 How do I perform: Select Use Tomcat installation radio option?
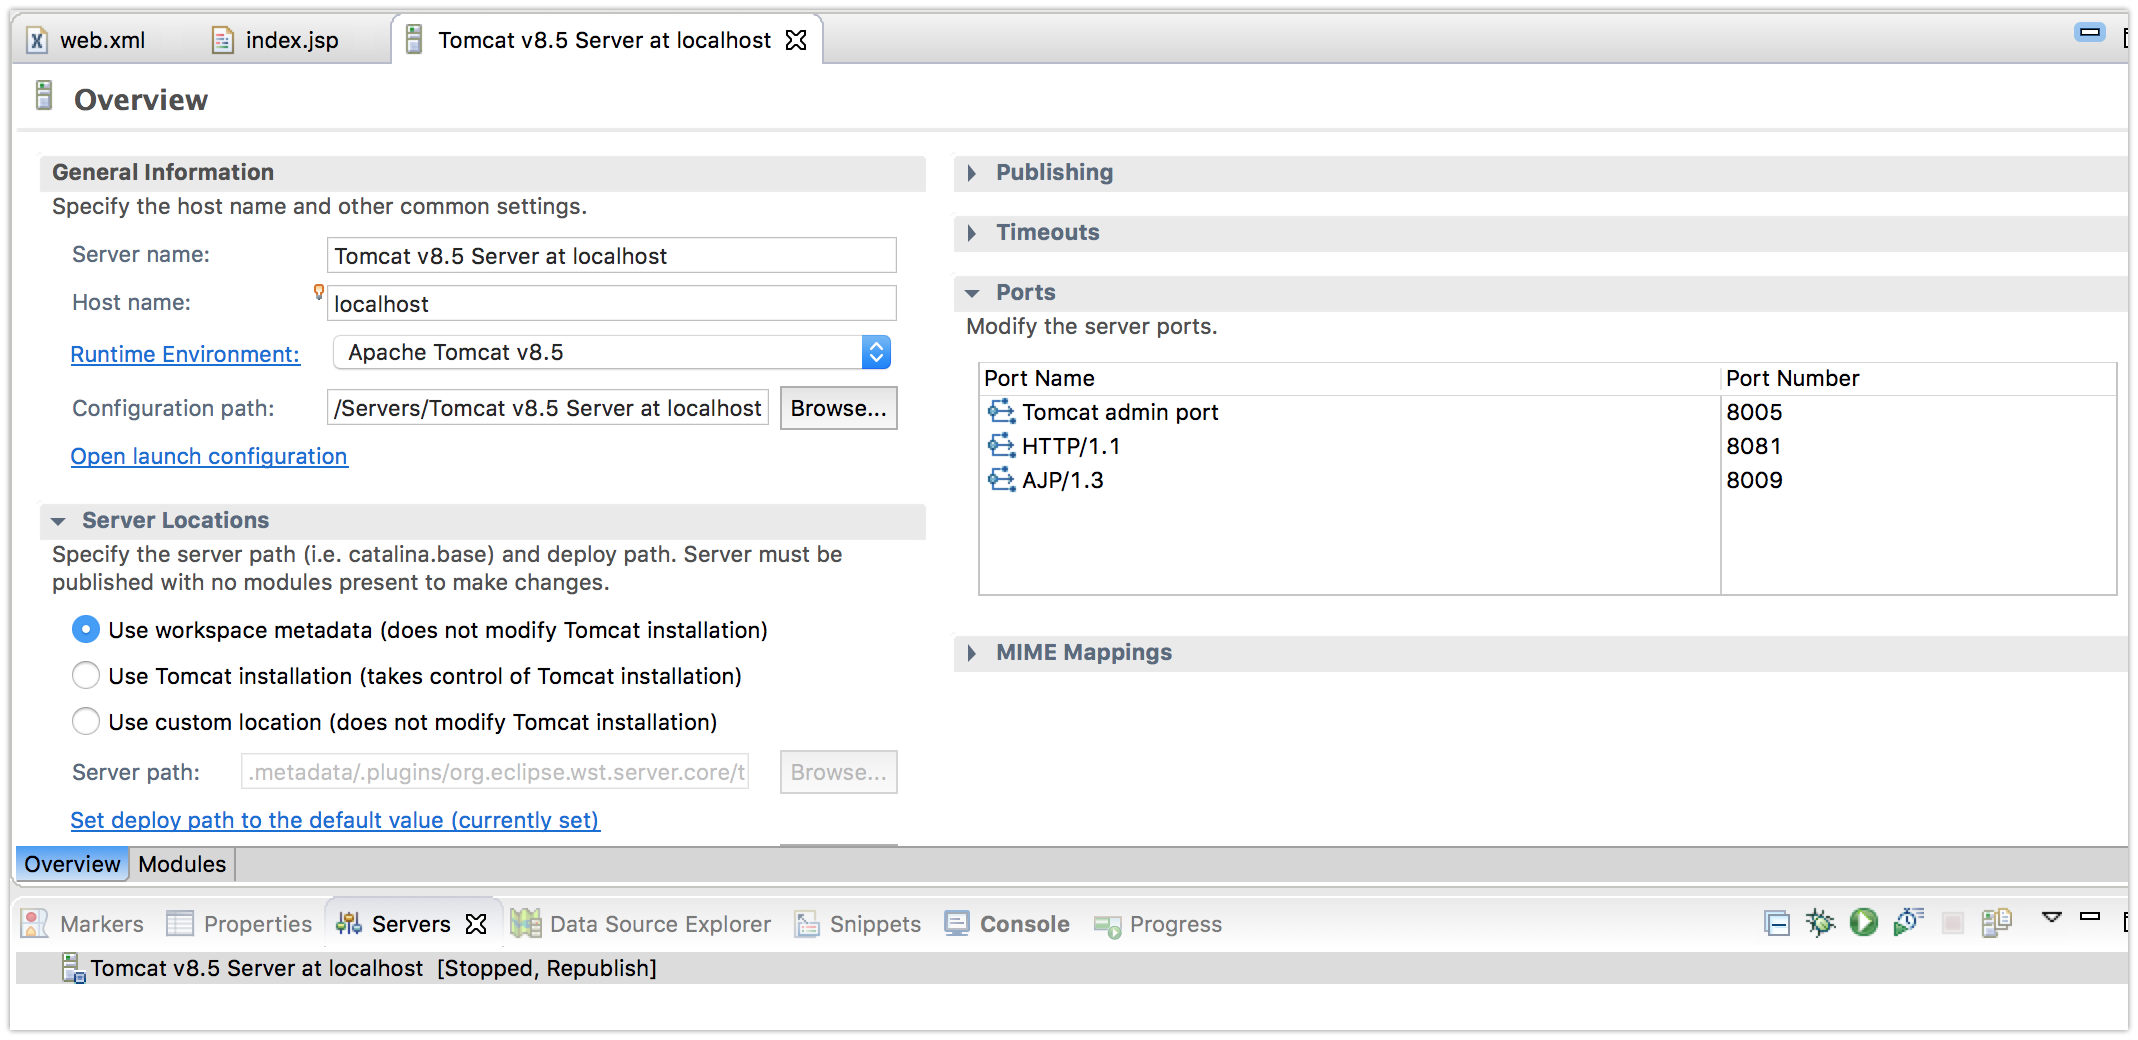[x=86, y=676]
